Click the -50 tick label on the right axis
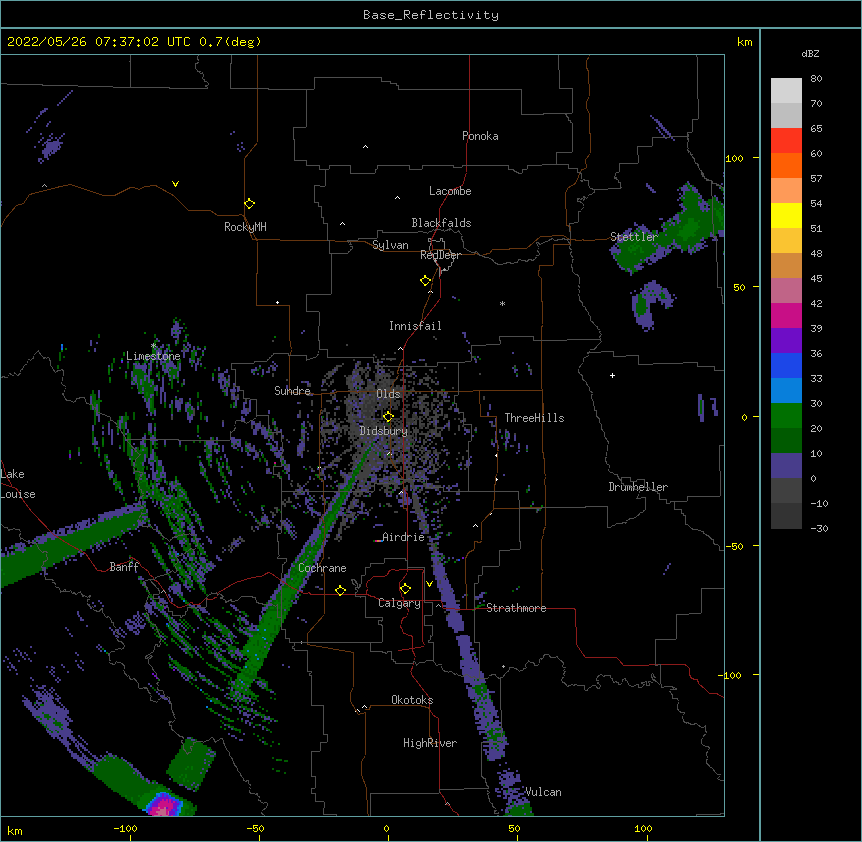 (734, 546)
